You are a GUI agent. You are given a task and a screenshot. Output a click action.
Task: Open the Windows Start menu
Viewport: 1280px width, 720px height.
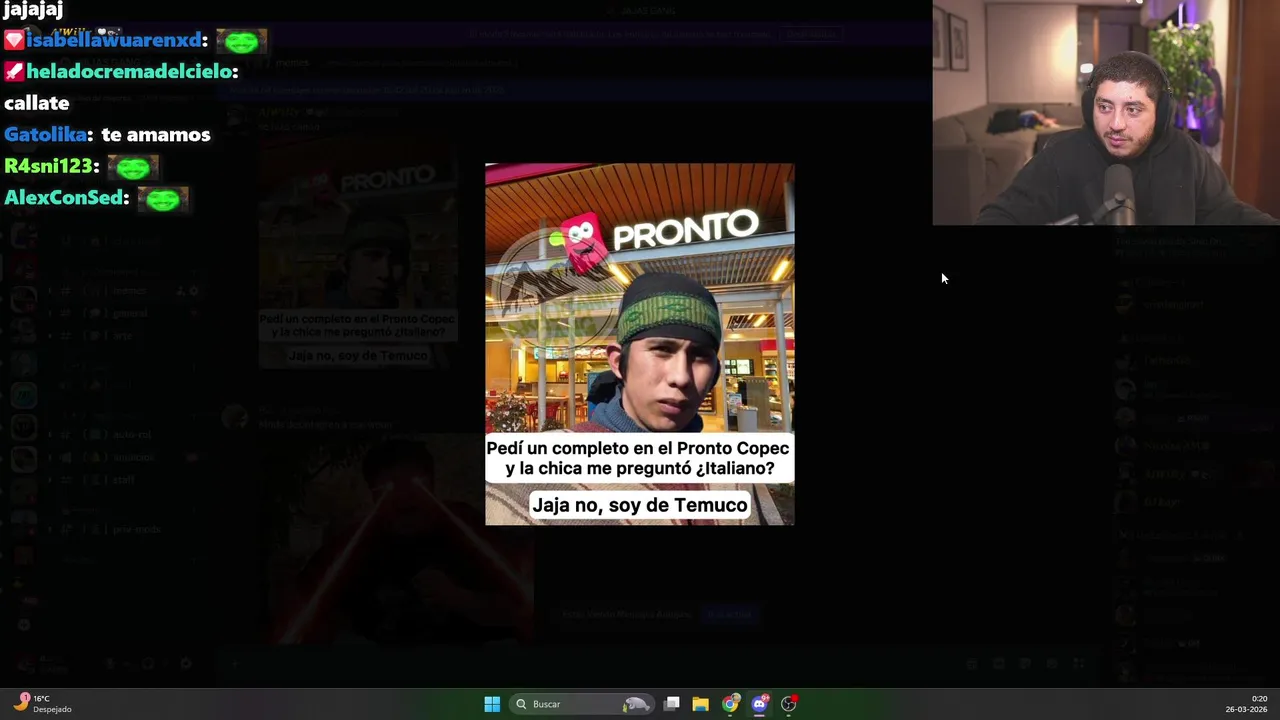(492, 704)
